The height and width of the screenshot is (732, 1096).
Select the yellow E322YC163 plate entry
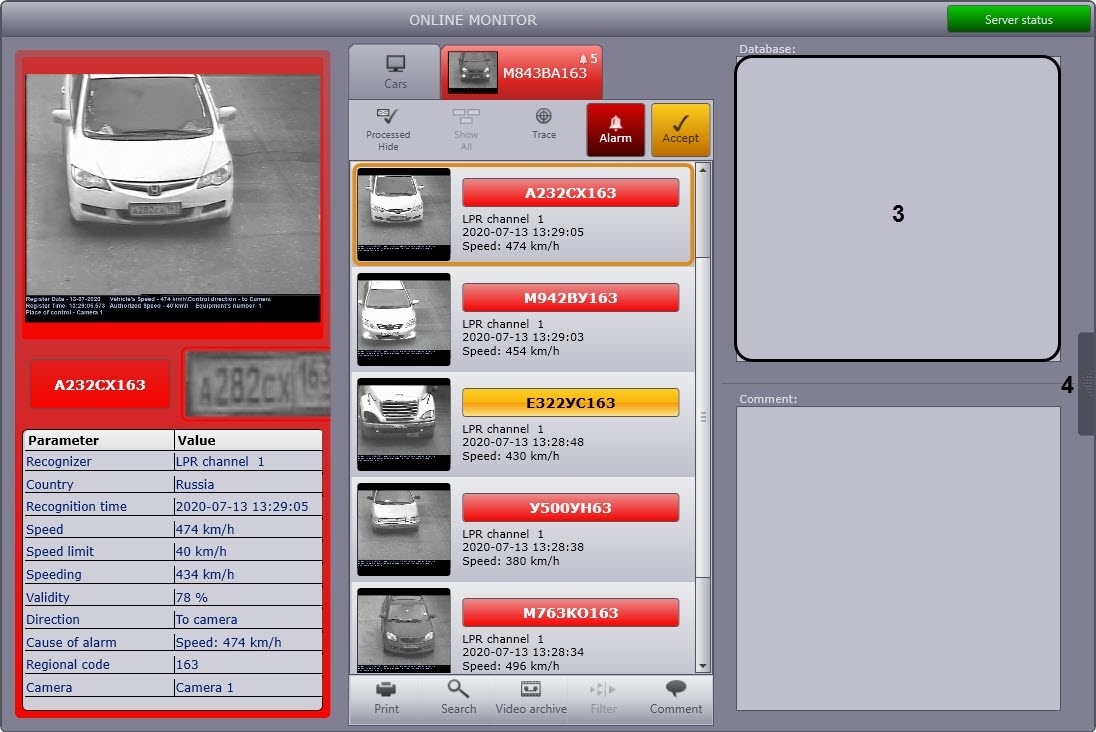570,403
